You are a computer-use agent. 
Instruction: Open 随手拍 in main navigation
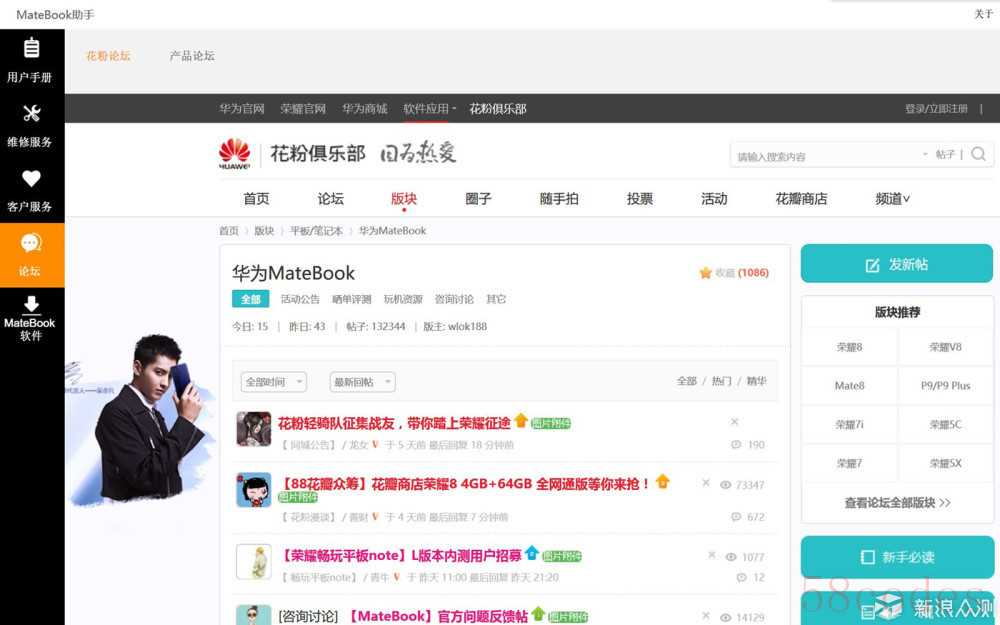click(559, 199)
